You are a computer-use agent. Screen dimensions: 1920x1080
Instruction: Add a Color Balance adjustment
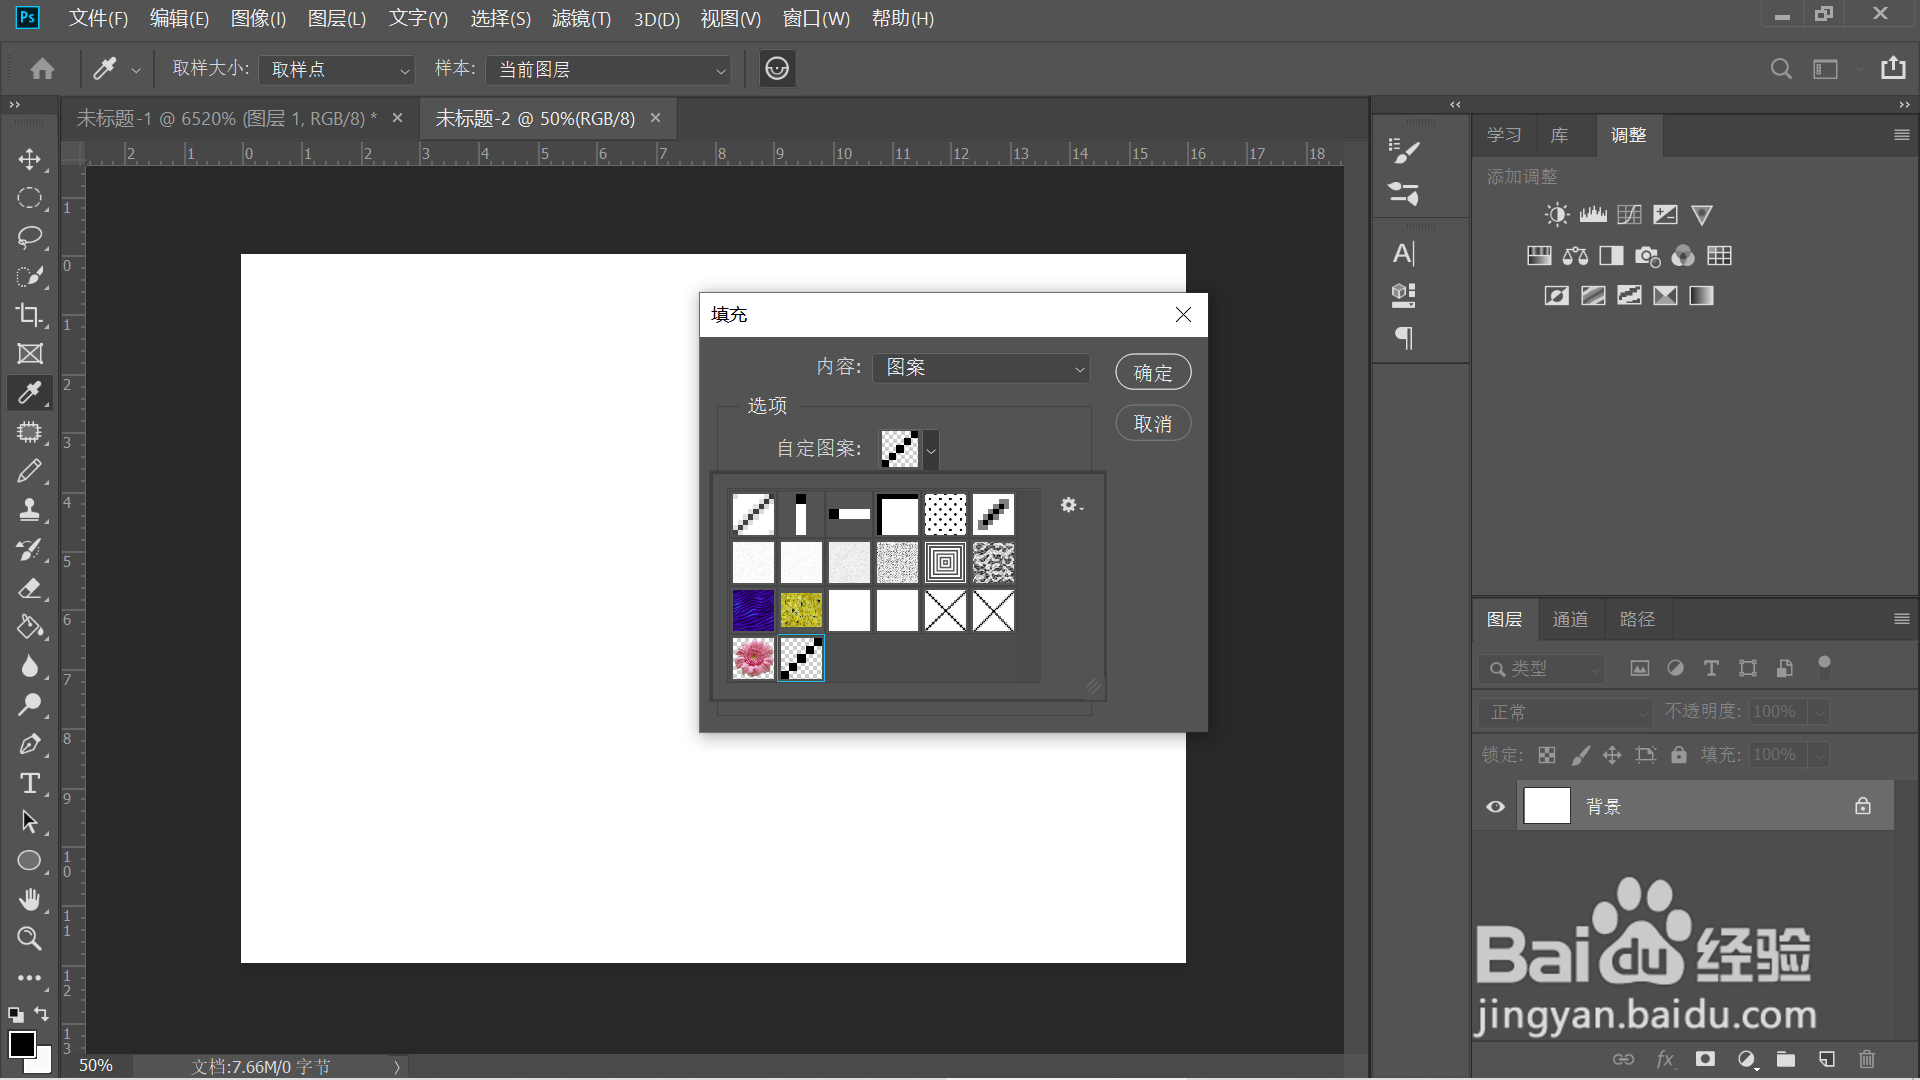pyautogui.click(x=1575, y=256)
